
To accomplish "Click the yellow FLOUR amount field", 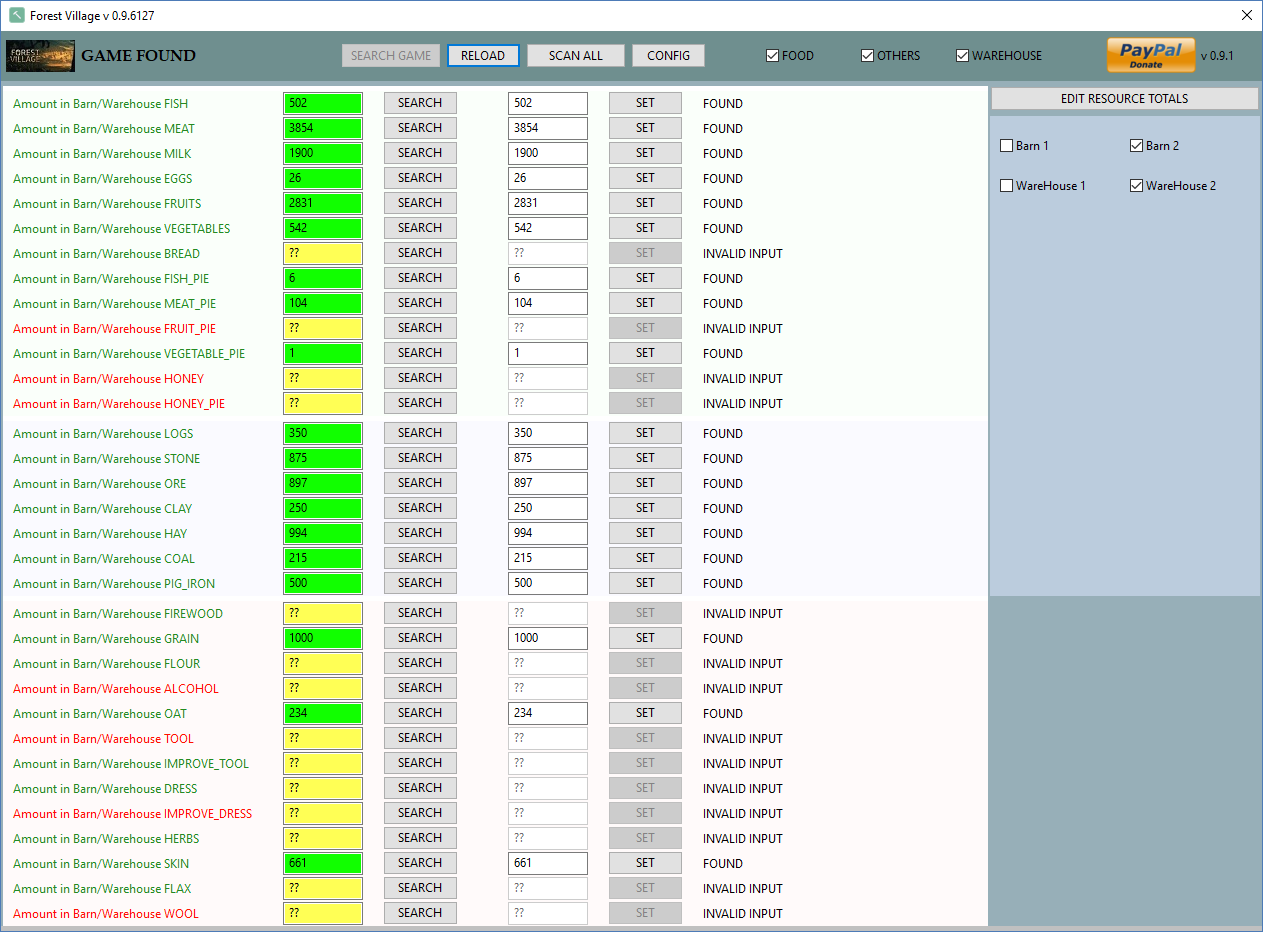I will click(x=323, y=663).
